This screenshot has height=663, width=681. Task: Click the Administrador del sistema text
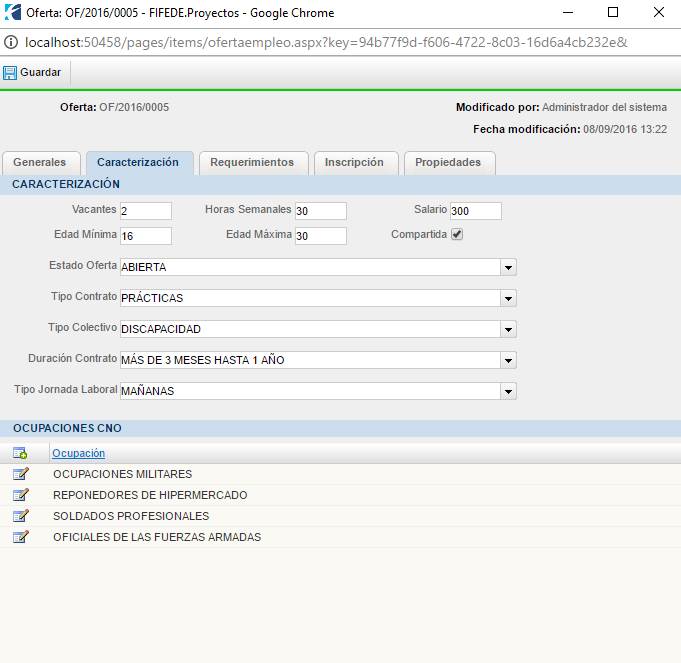coord(604,107)
